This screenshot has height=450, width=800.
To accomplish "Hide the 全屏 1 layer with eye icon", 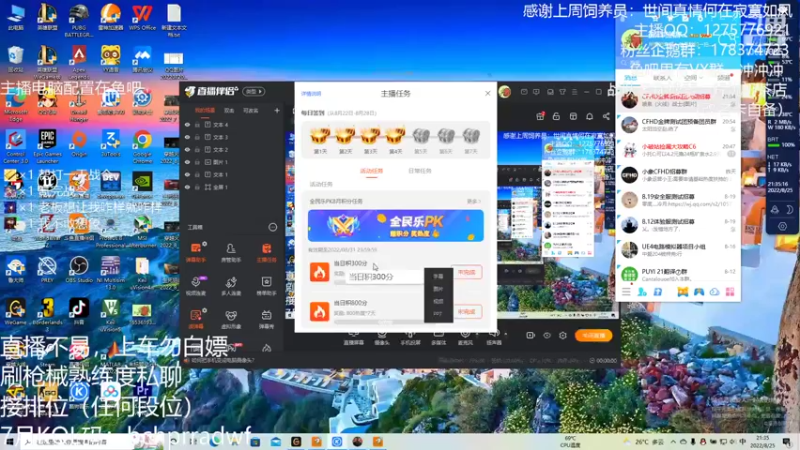I will (187, 187).
